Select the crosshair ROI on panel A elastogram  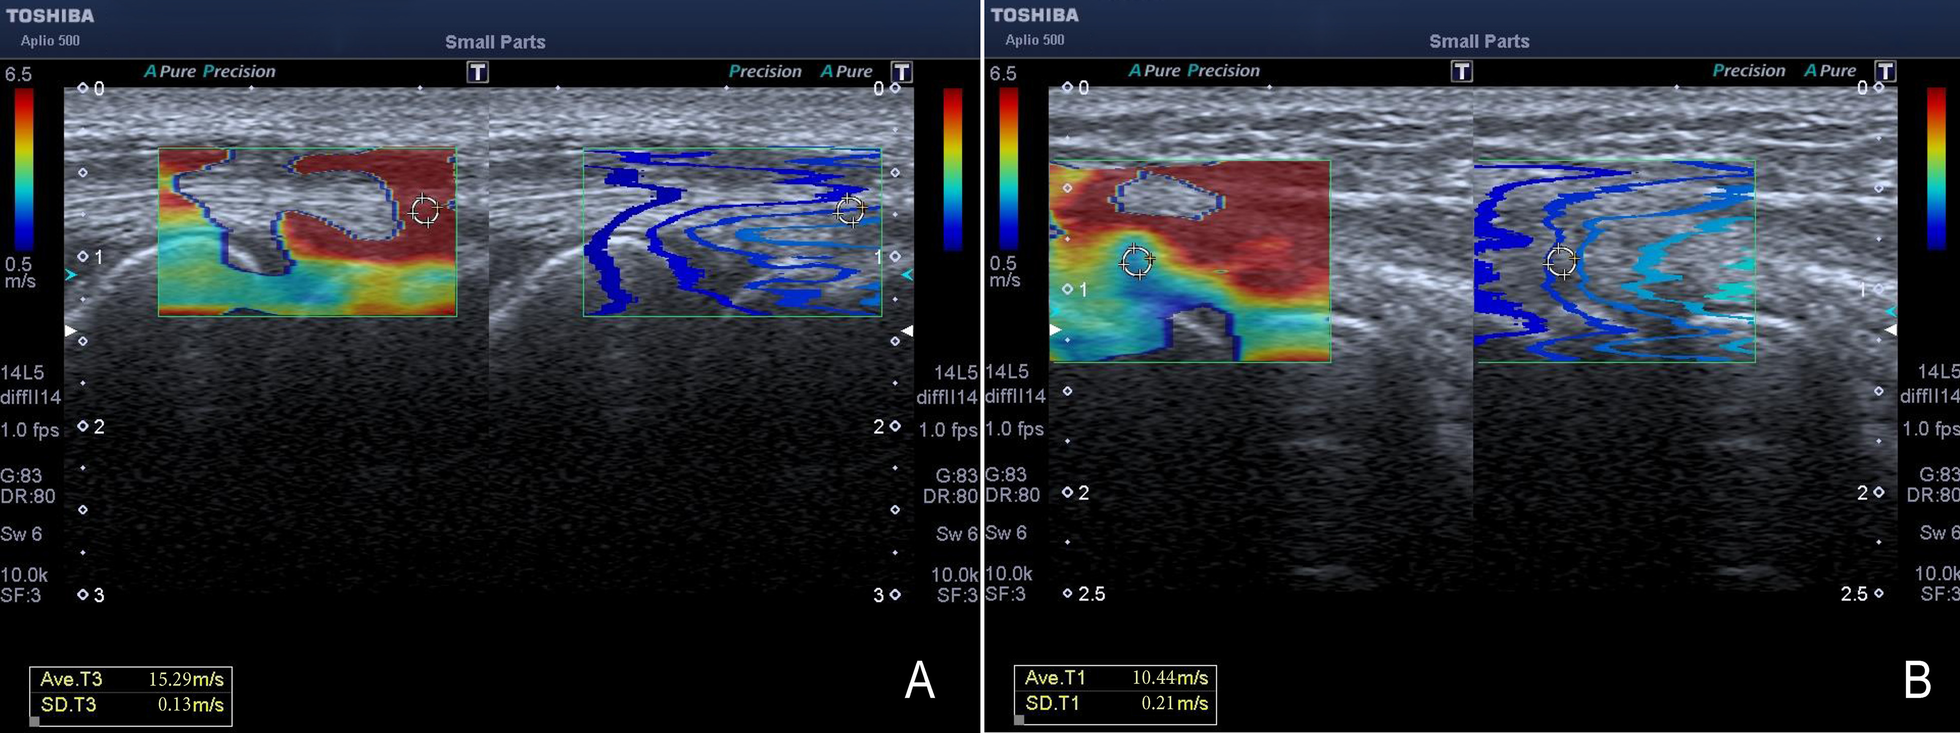425,210
